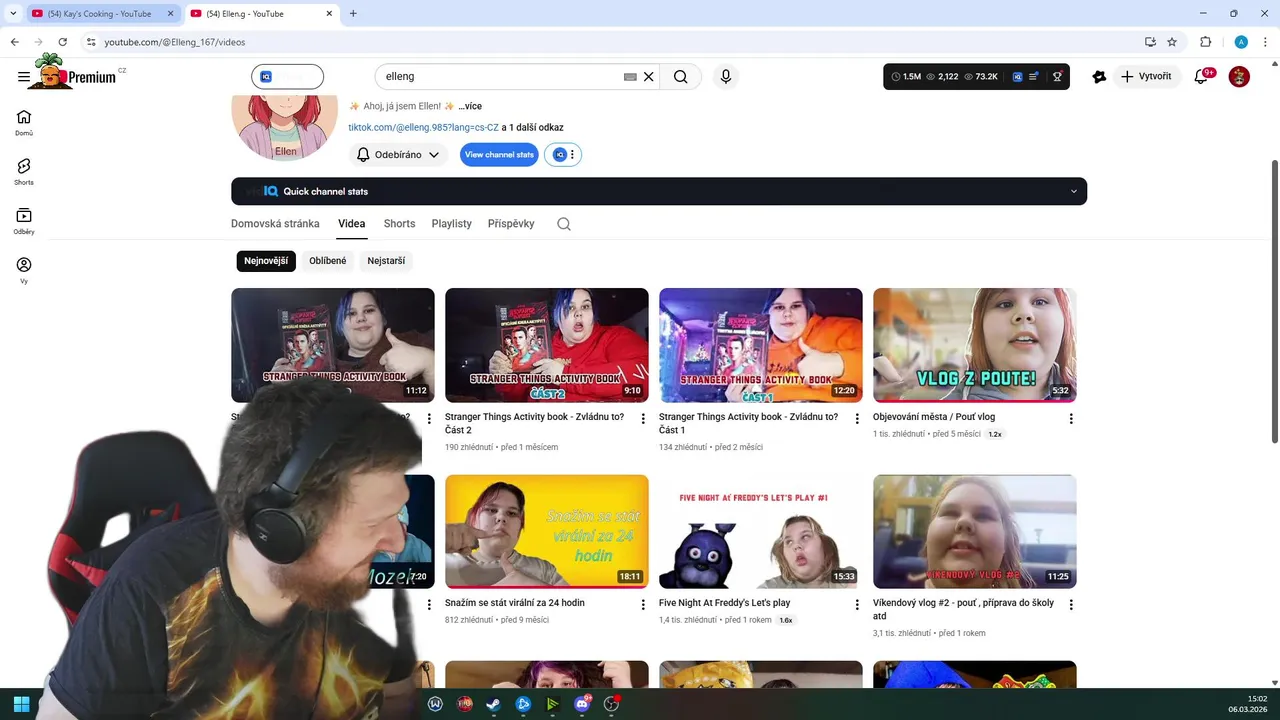This screenshot has height=720, width=1280.
Task: Click the vidIQ logo in stats bar
Action: click(x=1017, y=76)
